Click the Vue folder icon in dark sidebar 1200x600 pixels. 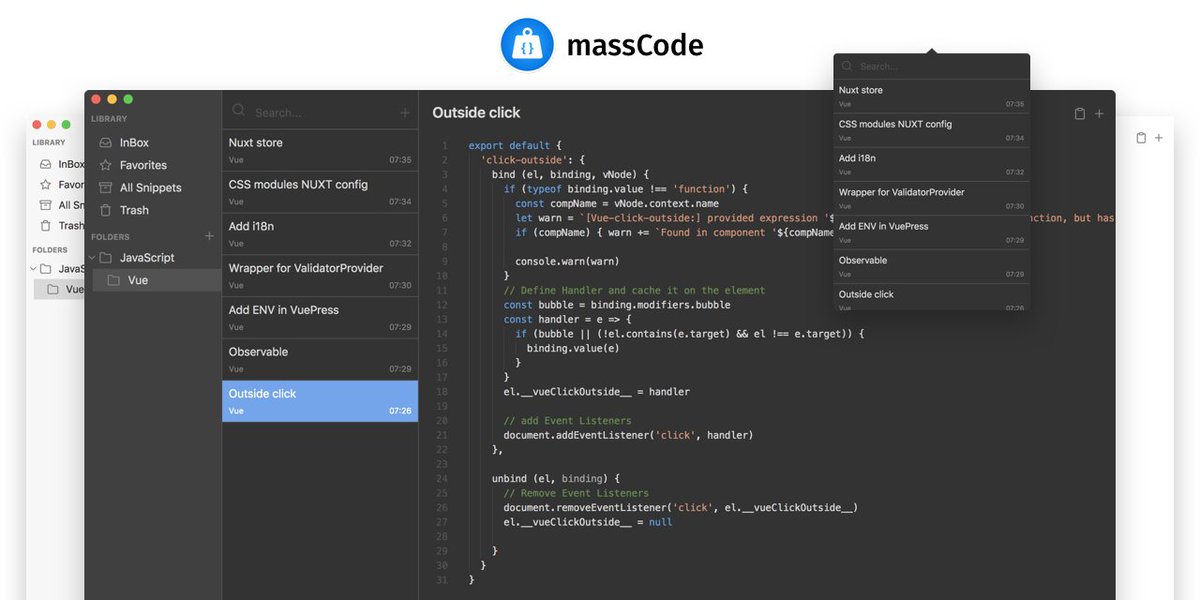pos(114,280)
